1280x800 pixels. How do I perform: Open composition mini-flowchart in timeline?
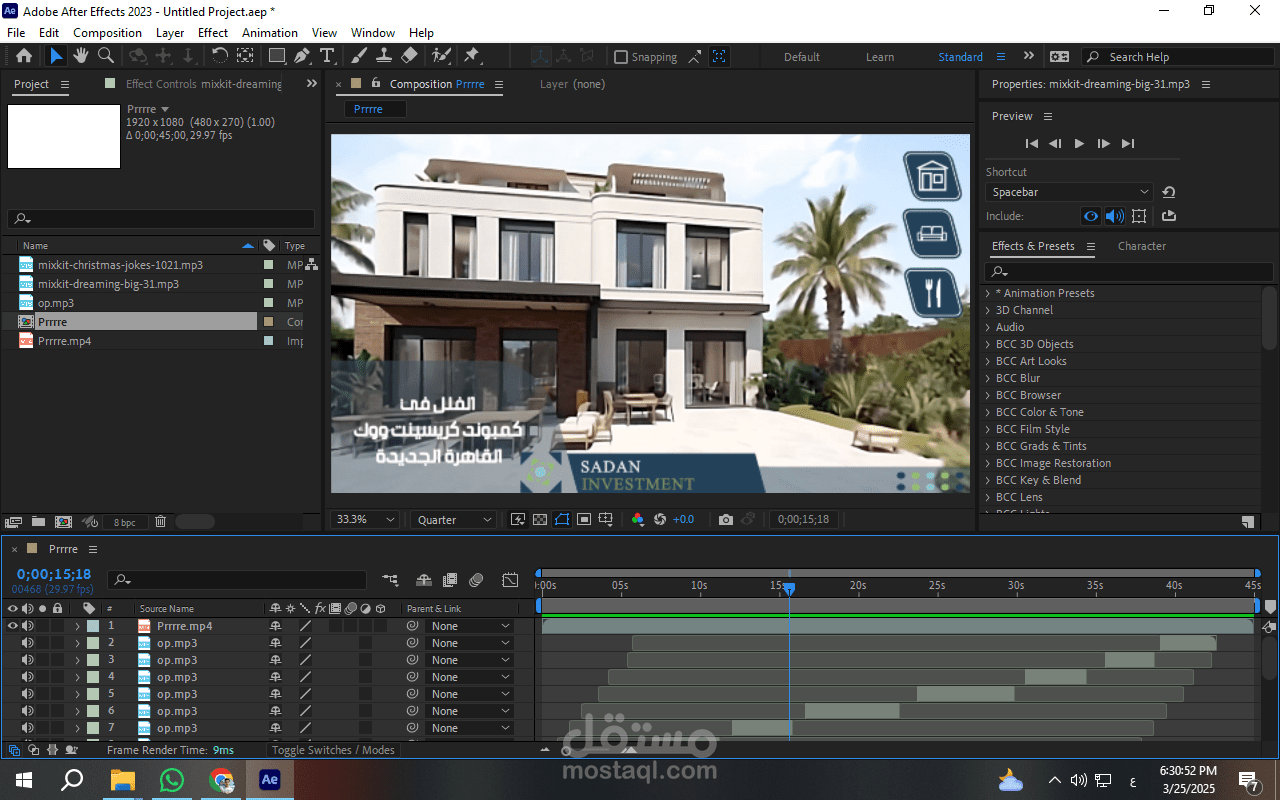[390, 580]
